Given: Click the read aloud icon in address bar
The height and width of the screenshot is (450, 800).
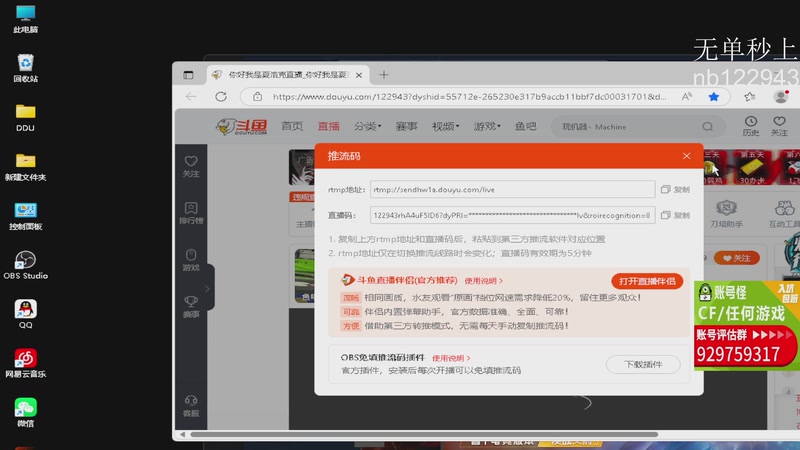Looking at the screenshot, I should pyautogui.click(x=687, y=96).
